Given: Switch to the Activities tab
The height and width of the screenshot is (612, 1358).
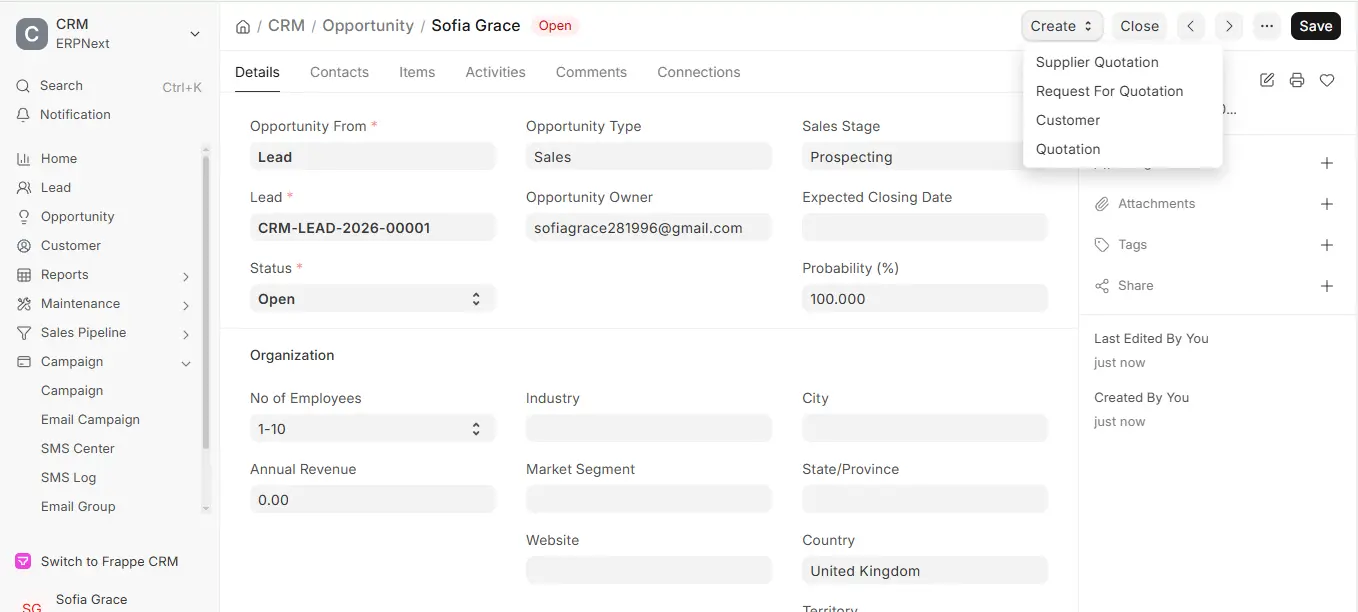Looking at the screenshot, I should 495,72.
